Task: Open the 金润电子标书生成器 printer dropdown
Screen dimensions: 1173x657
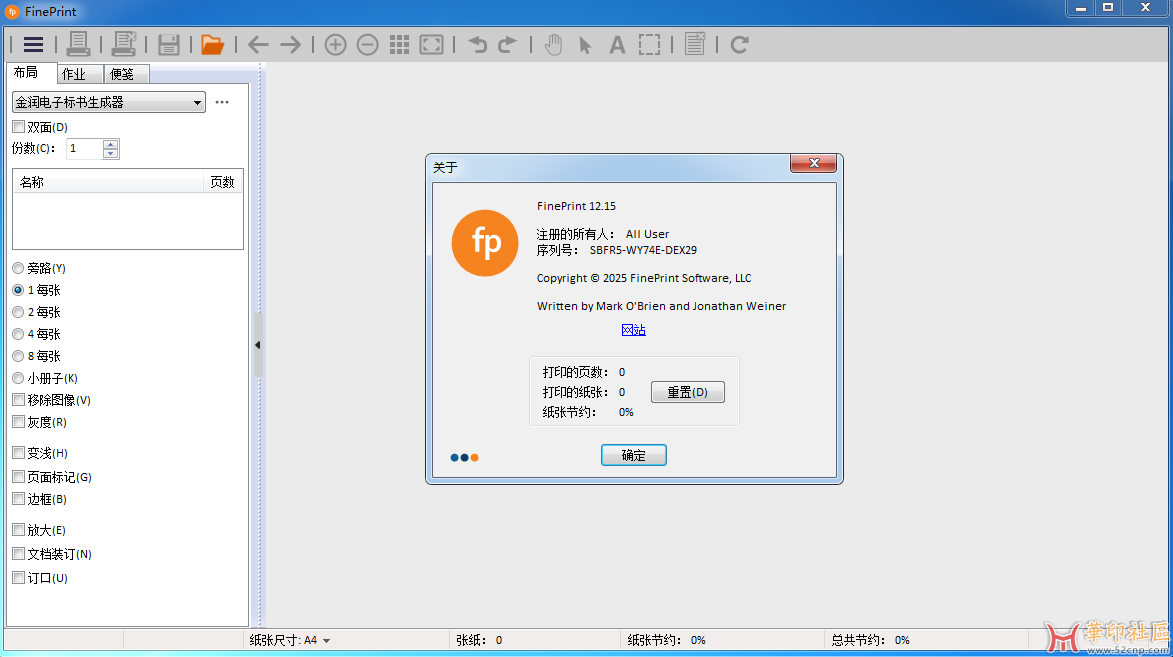Action: (108, 103)
